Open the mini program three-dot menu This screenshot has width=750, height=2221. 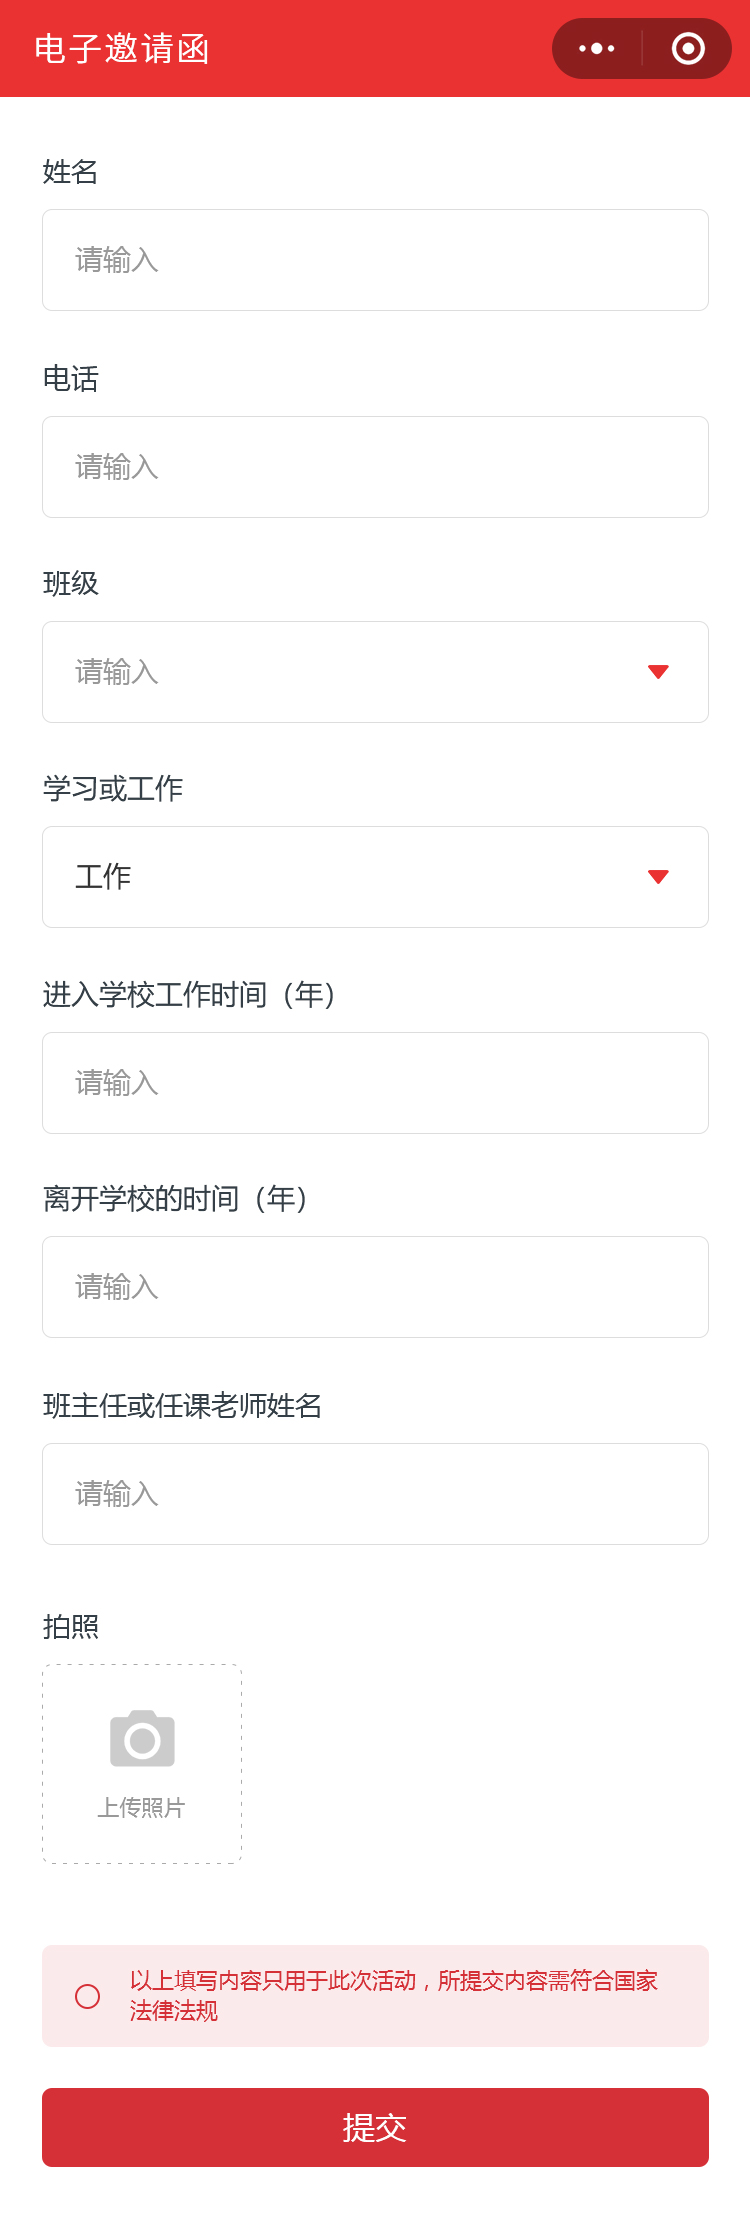click(597, 48)
